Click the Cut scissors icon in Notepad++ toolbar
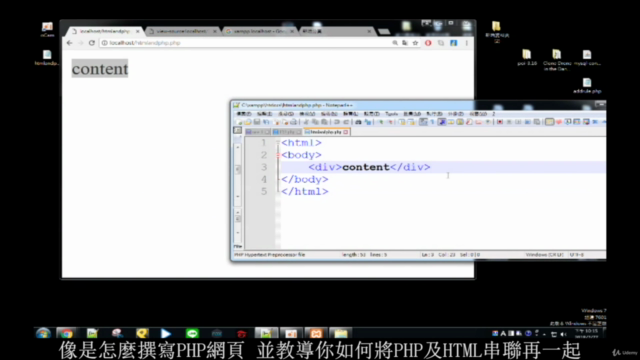 point(306,122)
